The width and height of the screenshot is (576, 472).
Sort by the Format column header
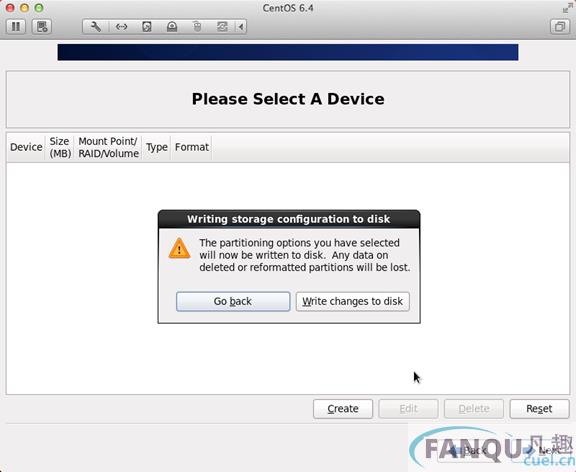click(x=192, y=147)
